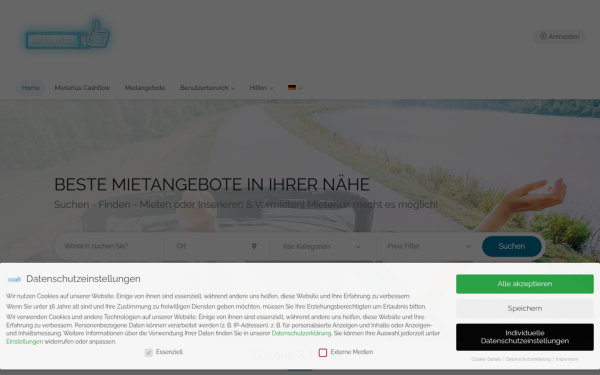This screenshot has height=375, width=600.
Task: Open the Preis Filter dropdown
Action: pos(429,246)
